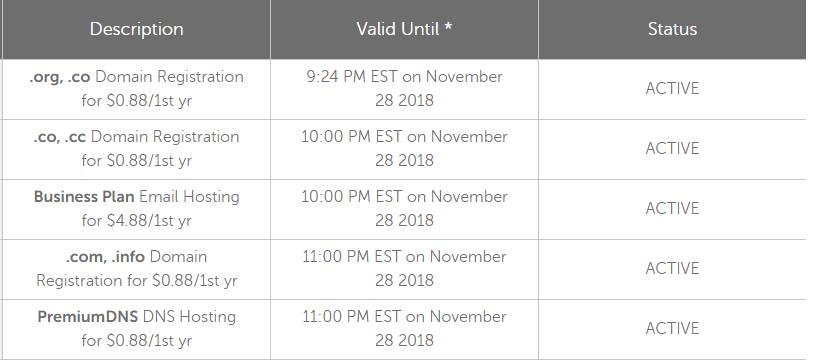Select the .org, .co Domain Registration description
This screenshot has height=363, width=814.
[137, 88]
